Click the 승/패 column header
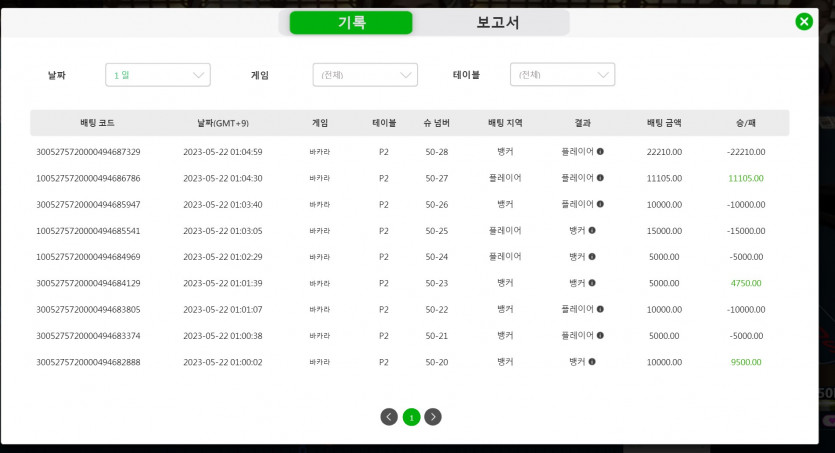 click(x=746, y=123)
